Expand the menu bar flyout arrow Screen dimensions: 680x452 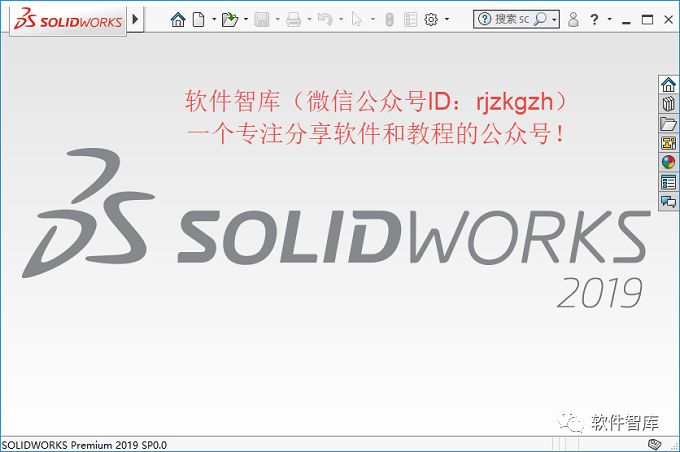(135, 19)
